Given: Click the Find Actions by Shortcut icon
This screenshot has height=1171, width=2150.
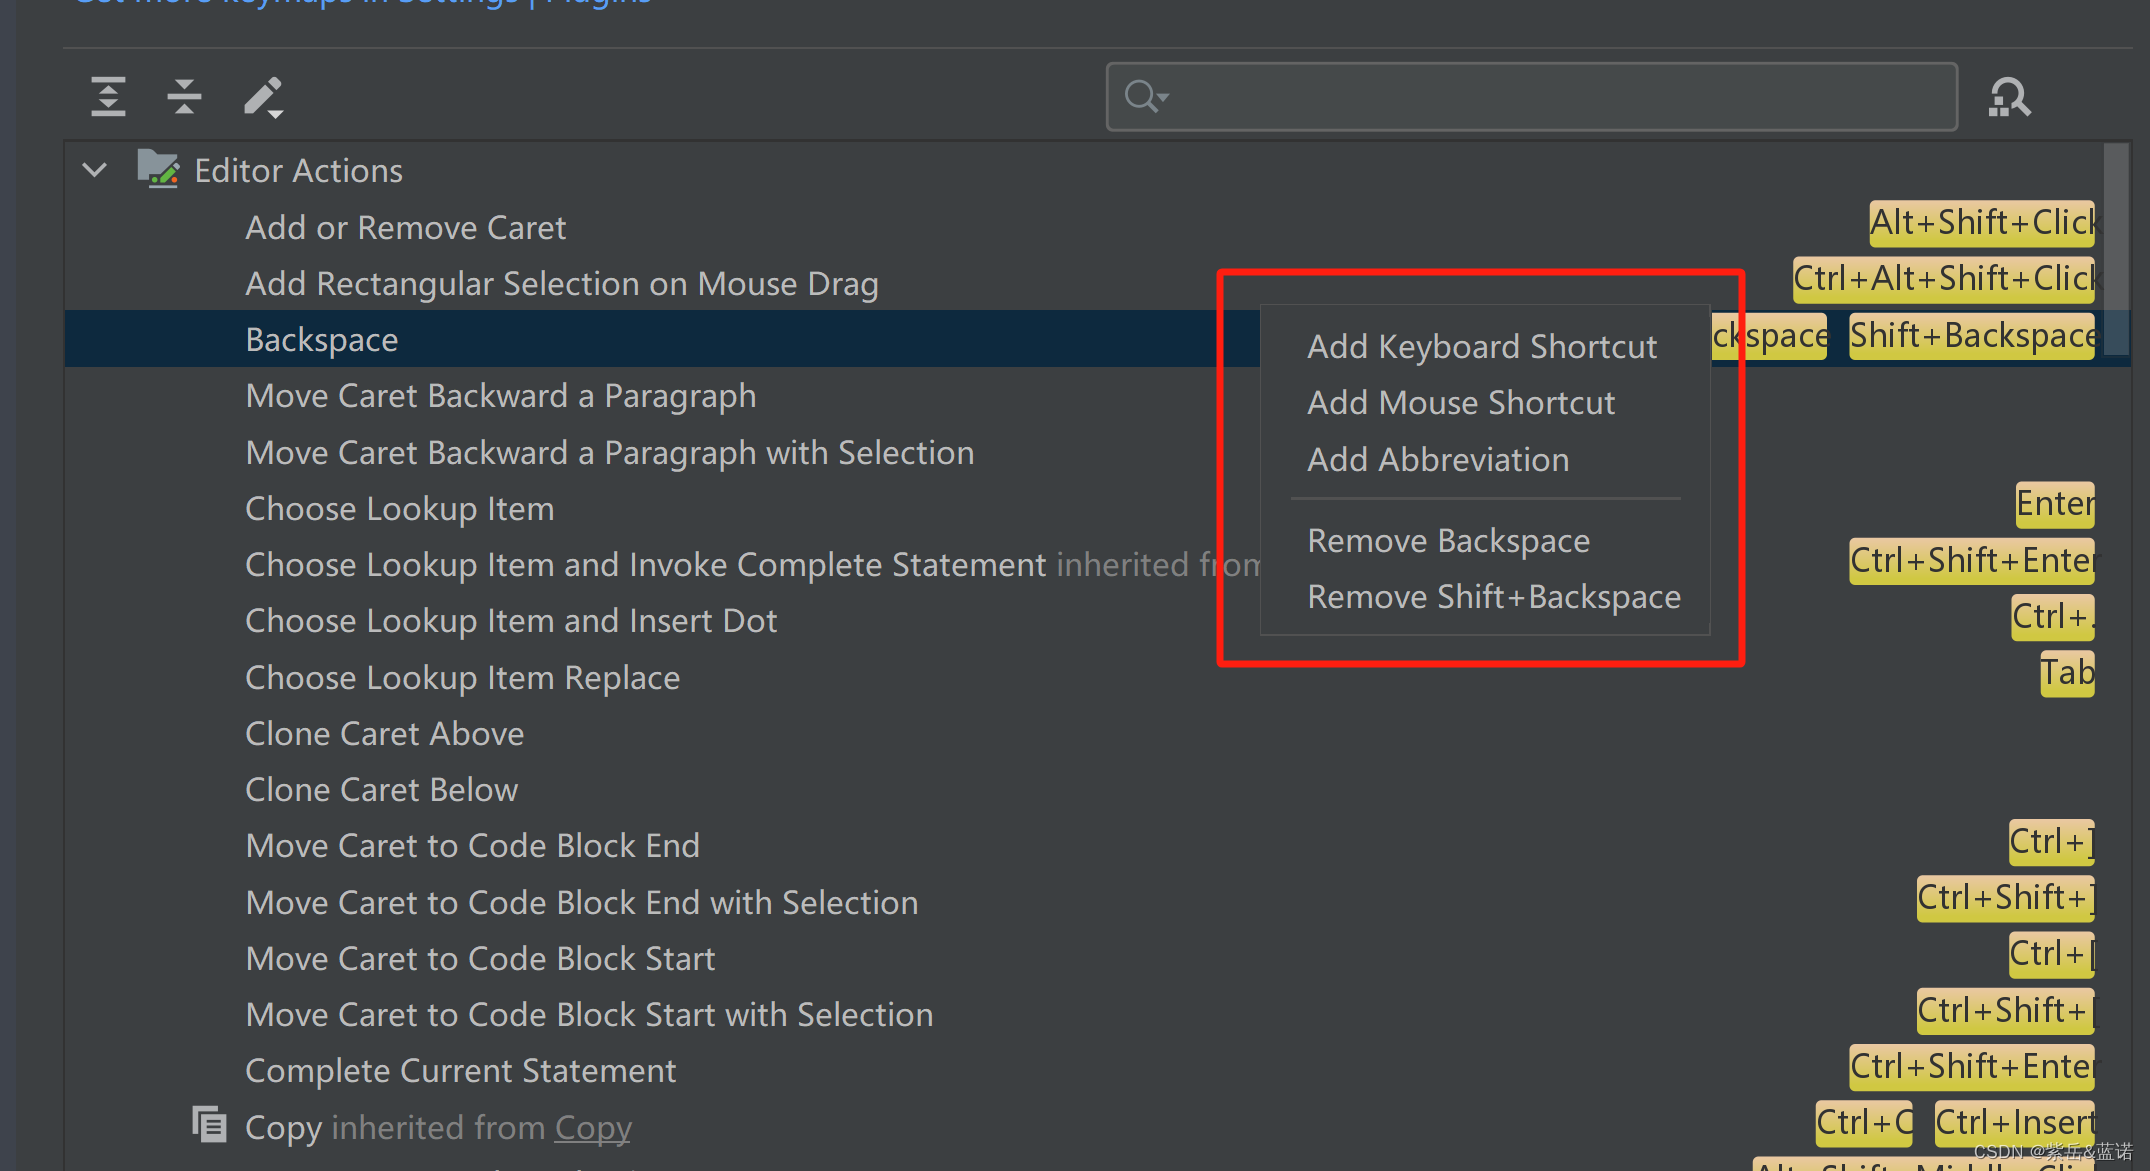Looking at the screenshot, I should point(2009,97).
